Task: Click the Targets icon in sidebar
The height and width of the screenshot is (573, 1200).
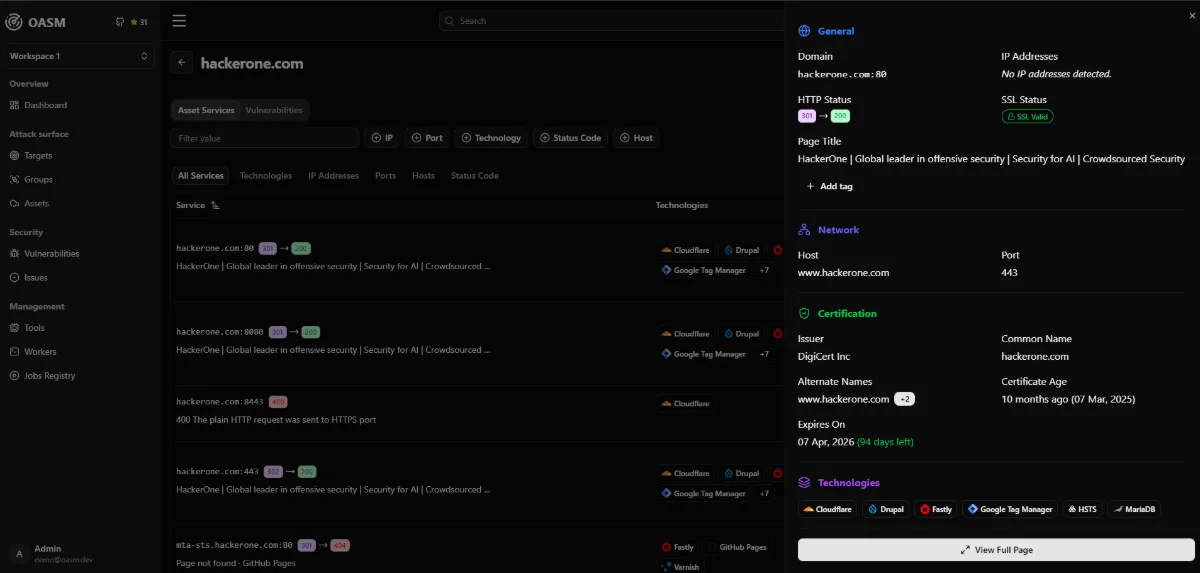Action: [x=14, y=155]
